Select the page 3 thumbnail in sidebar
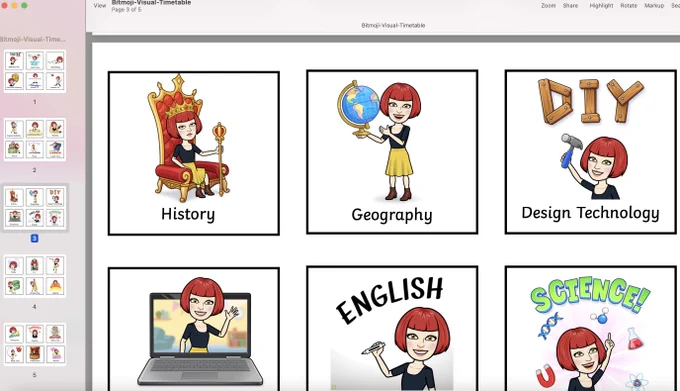Viewport: 680px width, 391px height. coord(35,208)
